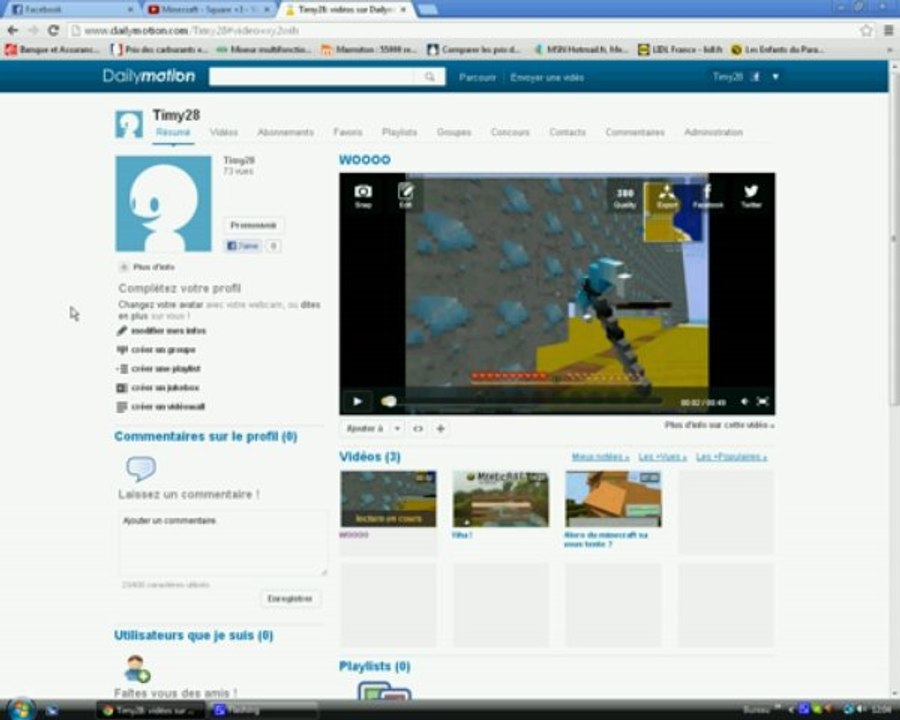Viewport: 900px width, 720px height.
Task: Open the Favoris tab
Action: coord(348,132)
